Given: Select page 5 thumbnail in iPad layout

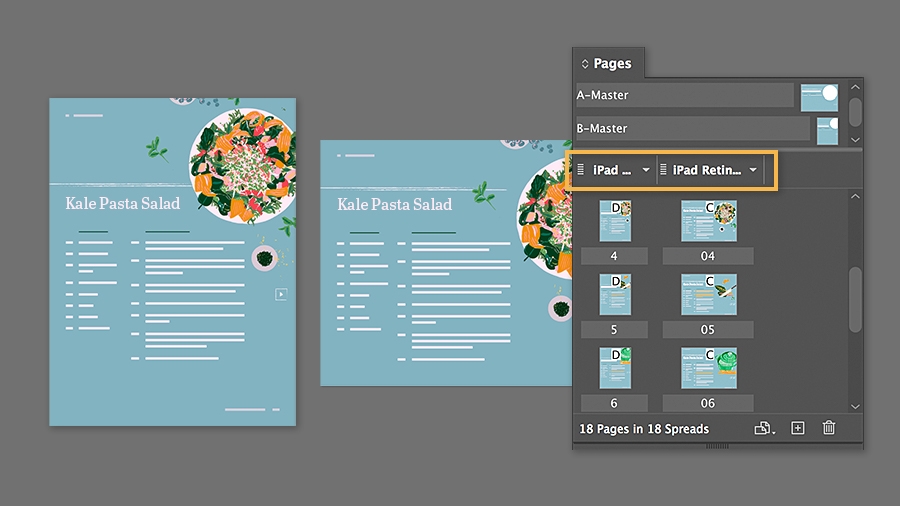Looking at the screenshot, I should tap(615, 294).
